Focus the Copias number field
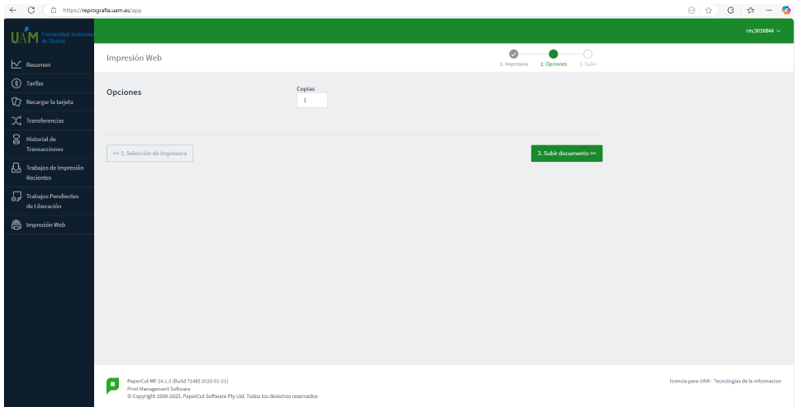 coord(312,100)
